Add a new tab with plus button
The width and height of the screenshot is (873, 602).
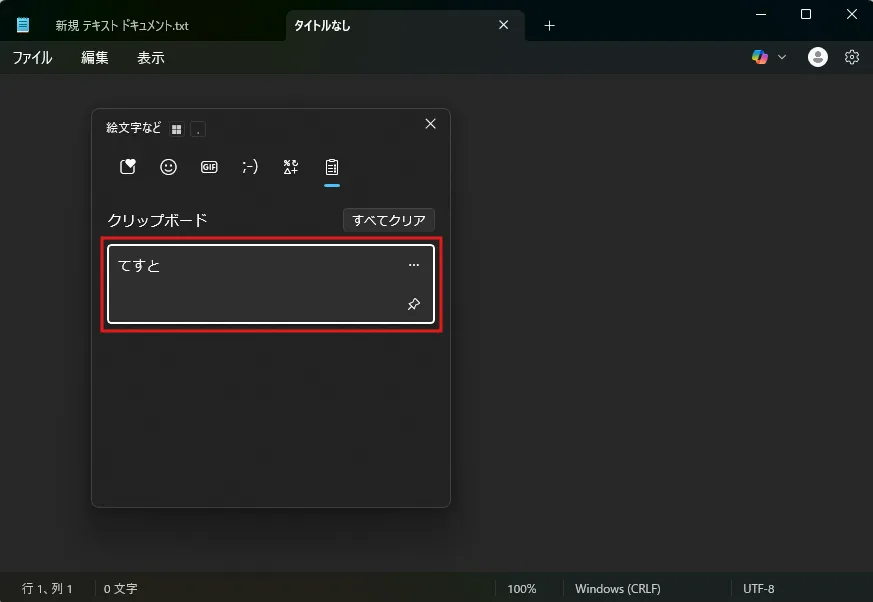click(550, 26)
